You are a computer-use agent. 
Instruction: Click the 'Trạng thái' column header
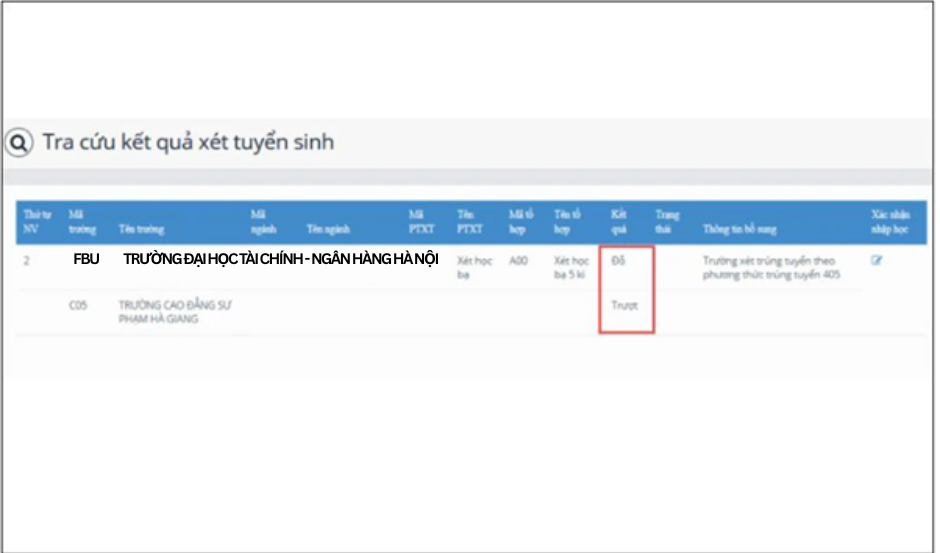667,221
